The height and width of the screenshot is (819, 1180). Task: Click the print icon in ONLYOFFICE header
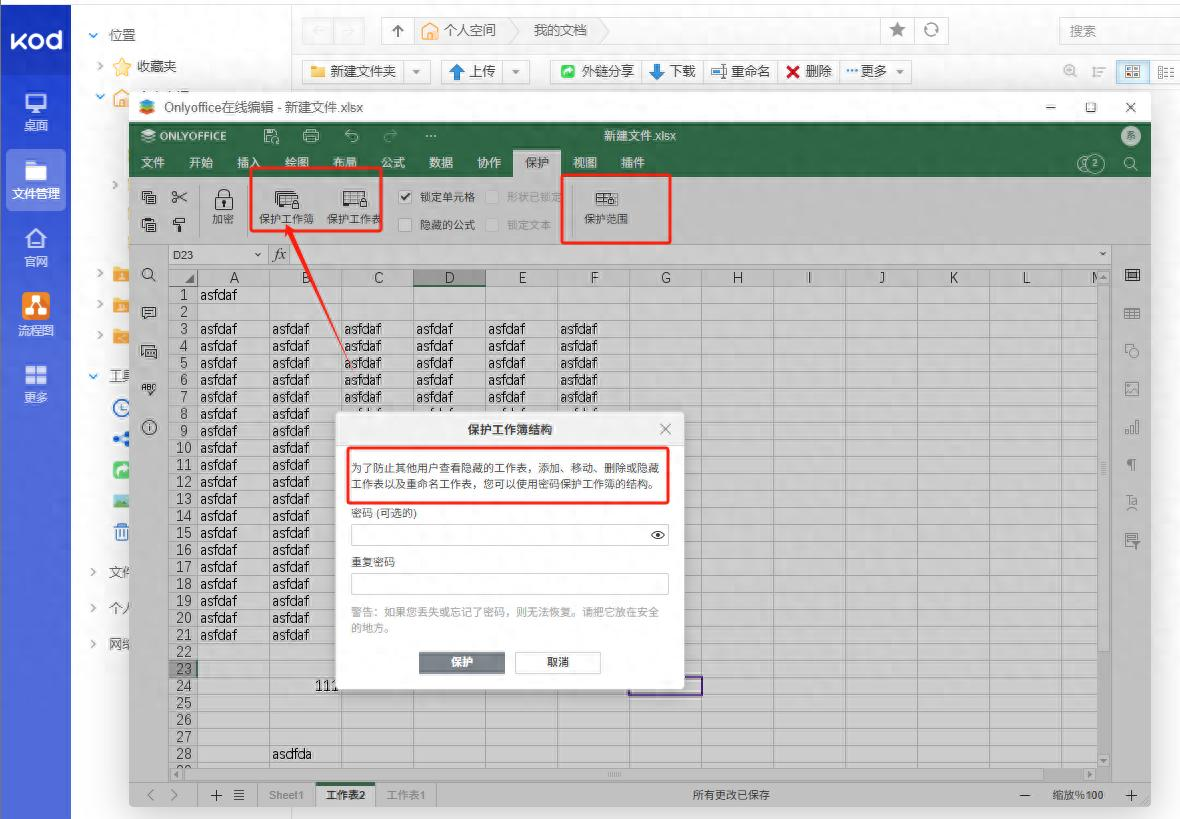pyautogui.click(x=311, y=136)
